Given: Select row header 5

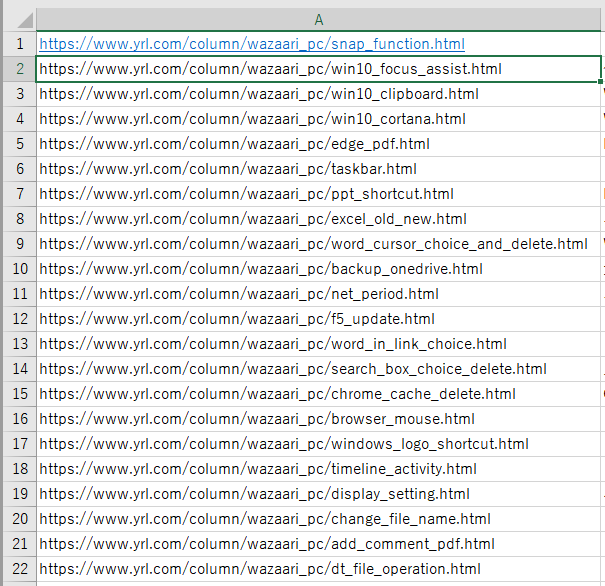Looking at the screenshot, I should 20,144.
